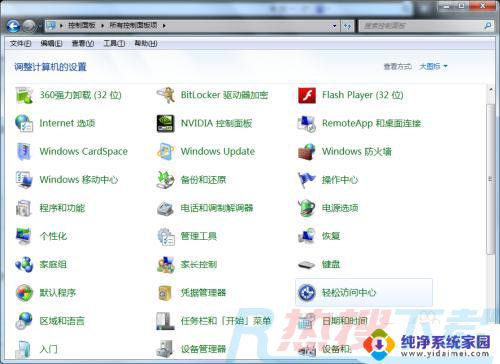Open the 查看(V) menu
Screen dimensions: 500x364
[x=83, y=43]
